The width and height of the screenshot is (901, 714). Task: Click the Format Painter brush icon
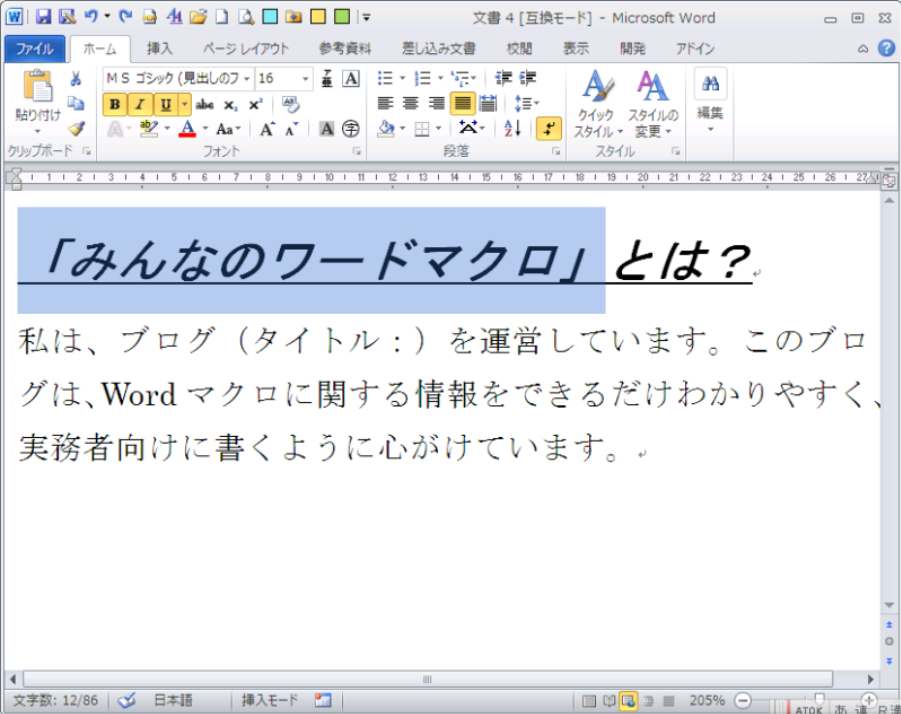[x=76, y=128]
